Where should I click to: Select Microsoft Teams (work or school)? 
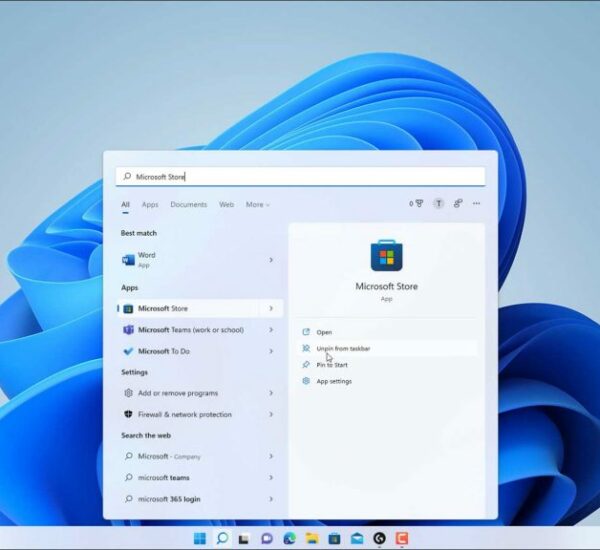[201, 330]
